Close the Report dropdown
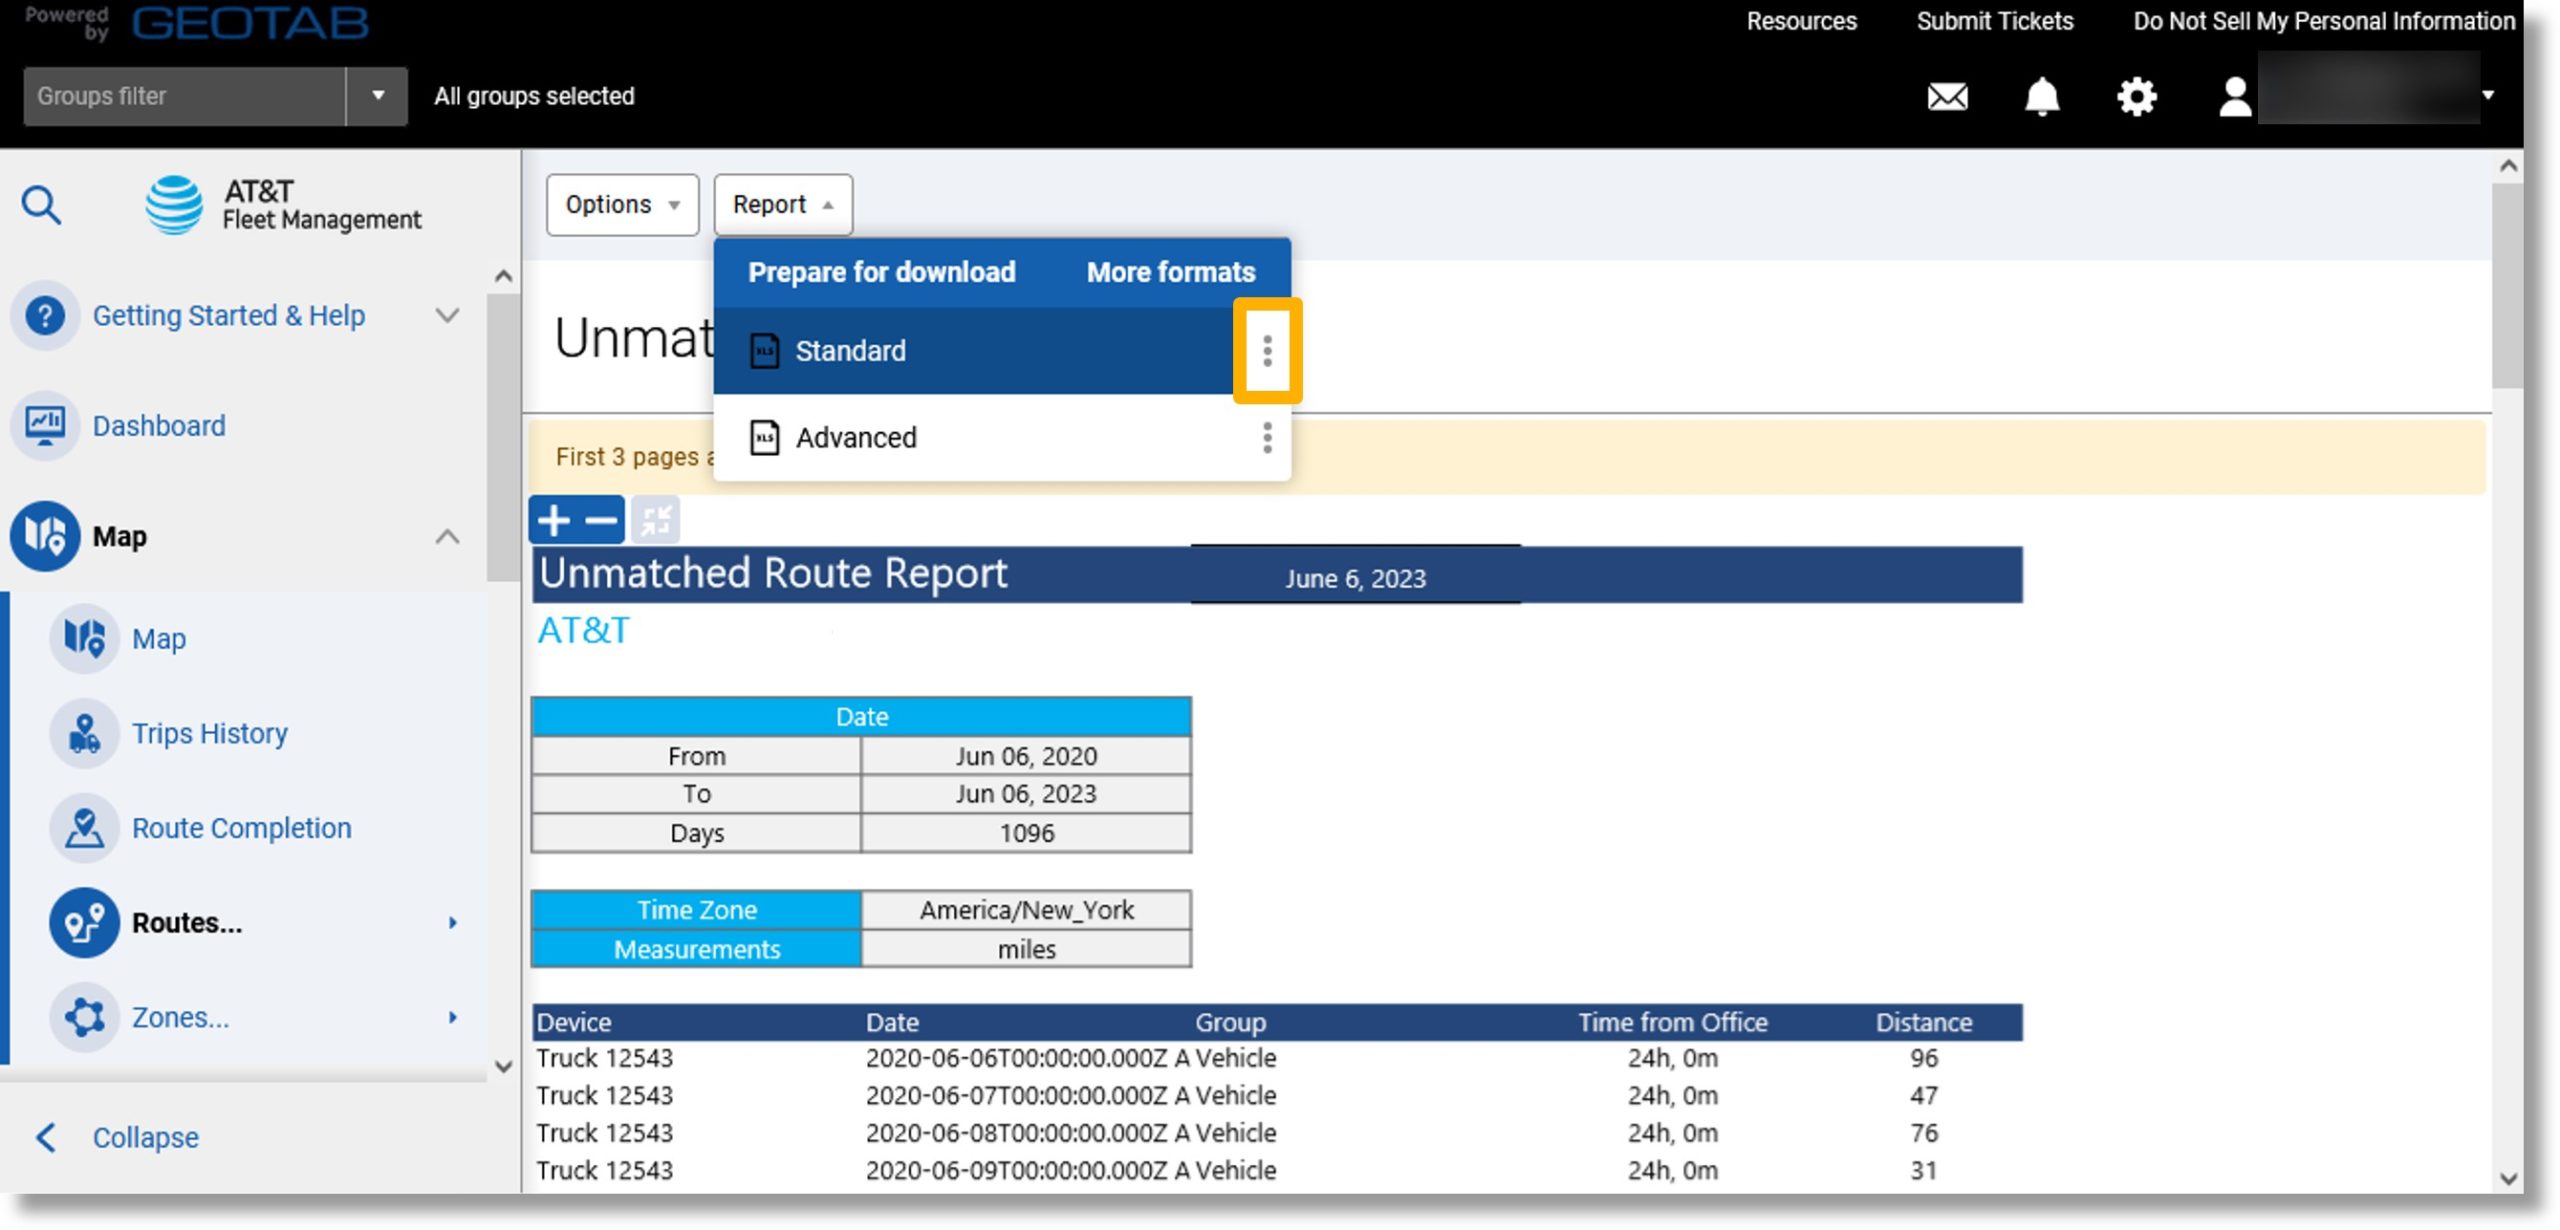This screenshot has height=1230, width=2560. point(782,205)
